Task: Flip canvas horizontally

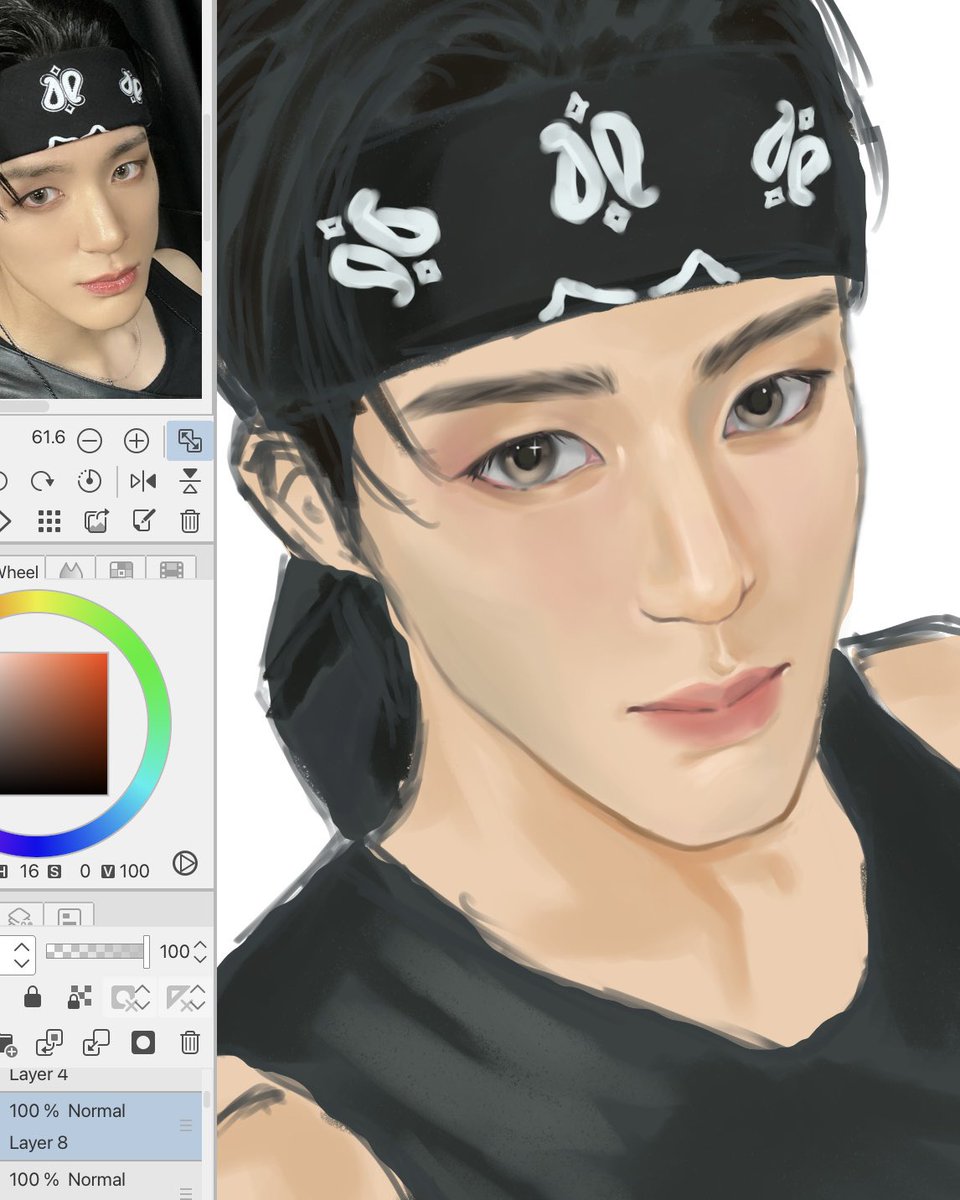Action: 143,482
